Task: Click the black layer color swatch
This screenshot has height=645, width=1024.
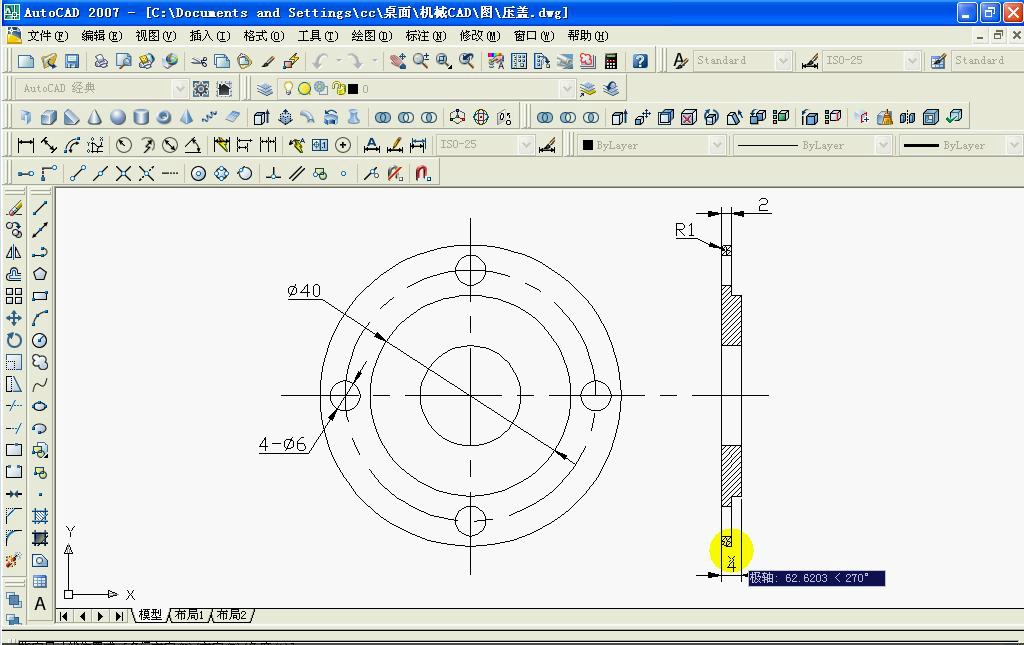Action: click(x=353, y=89)
